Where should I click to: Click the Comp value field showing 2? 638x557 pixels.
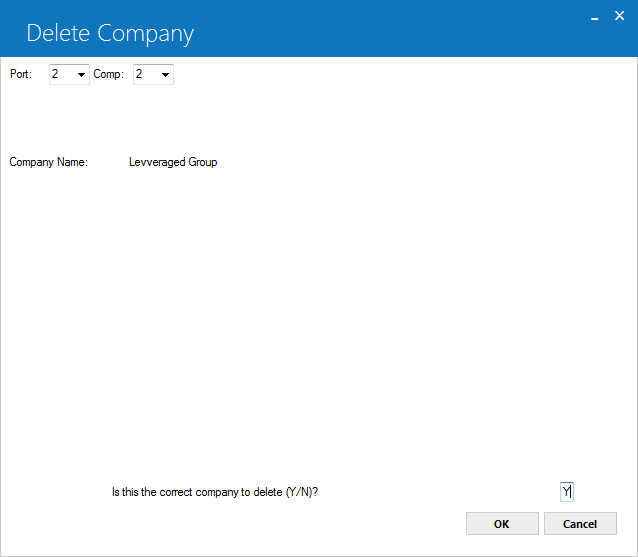(153, 74)
